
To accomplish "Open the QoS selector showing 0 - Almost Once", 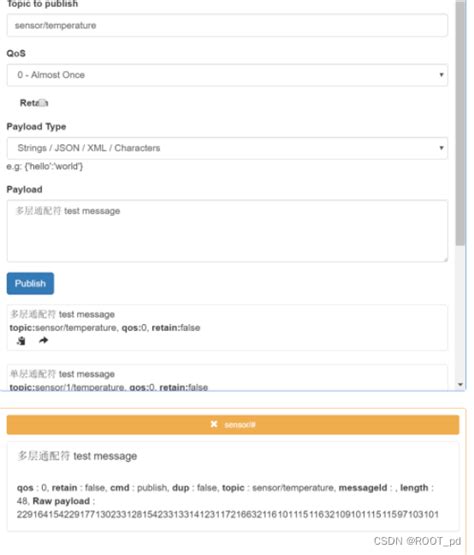I will point(227,75).
